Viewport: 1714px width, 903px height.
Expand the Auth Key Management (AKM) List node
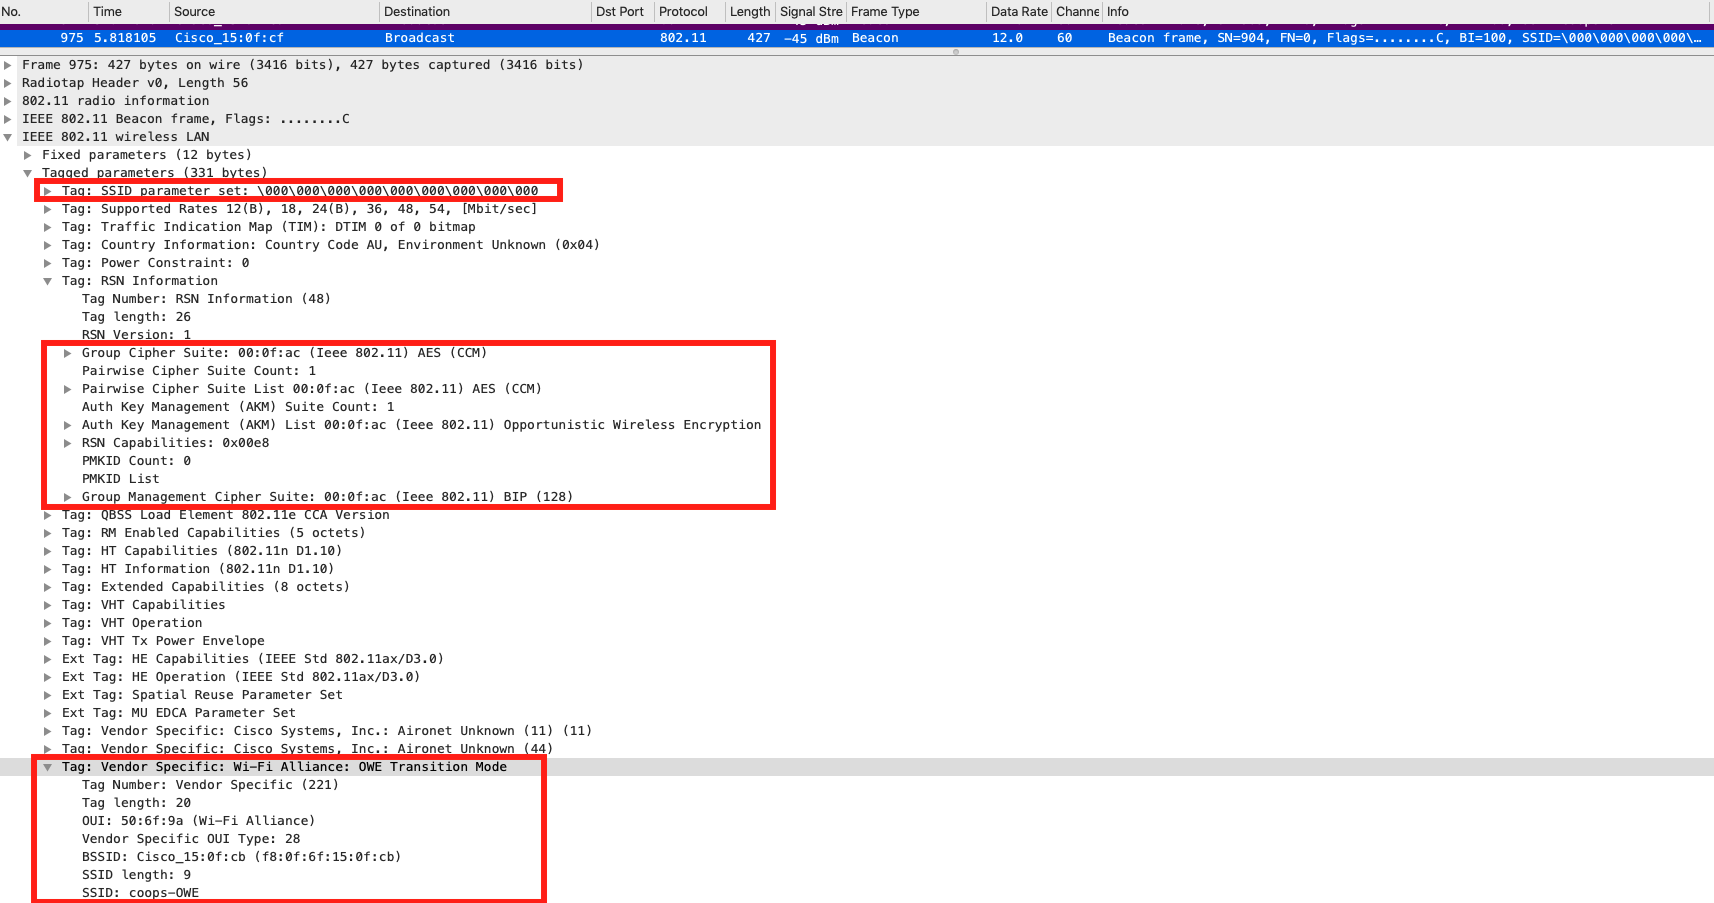pos(66,424)
